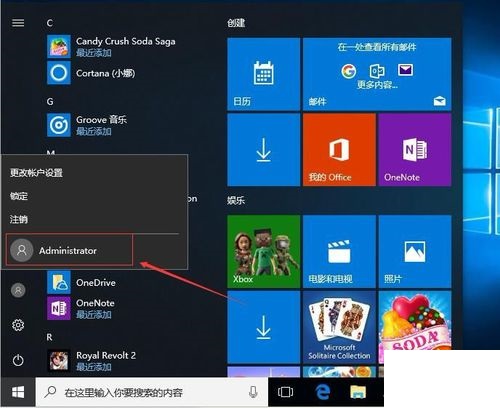Open the Xbox tile
This screenshot has width=500, height=408.
coord(263,251)
